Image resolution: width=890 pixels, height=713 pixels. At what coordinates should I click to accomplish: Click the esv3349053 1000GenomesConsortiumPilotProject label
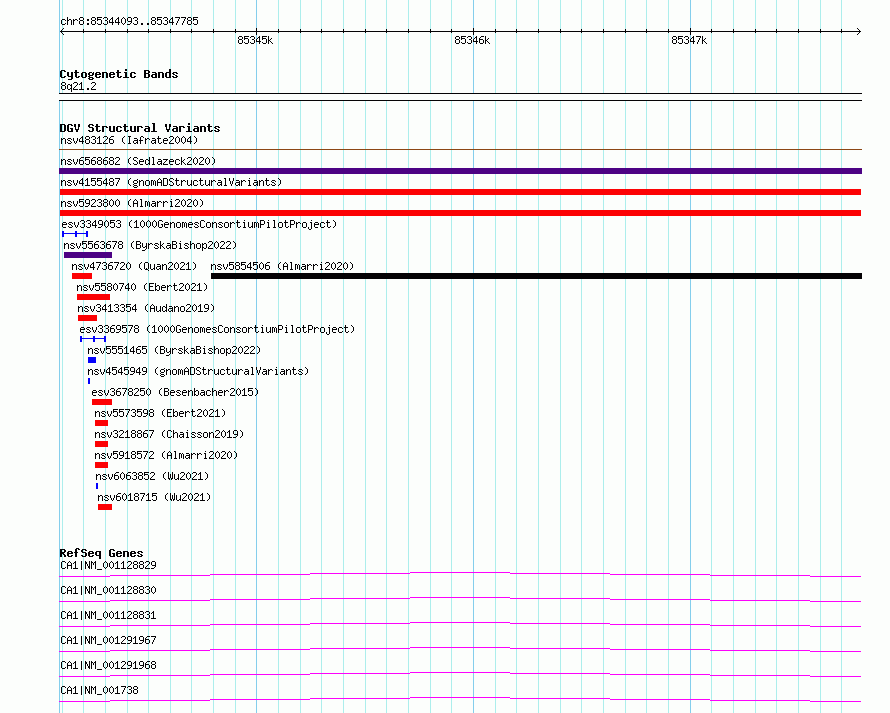199,224
